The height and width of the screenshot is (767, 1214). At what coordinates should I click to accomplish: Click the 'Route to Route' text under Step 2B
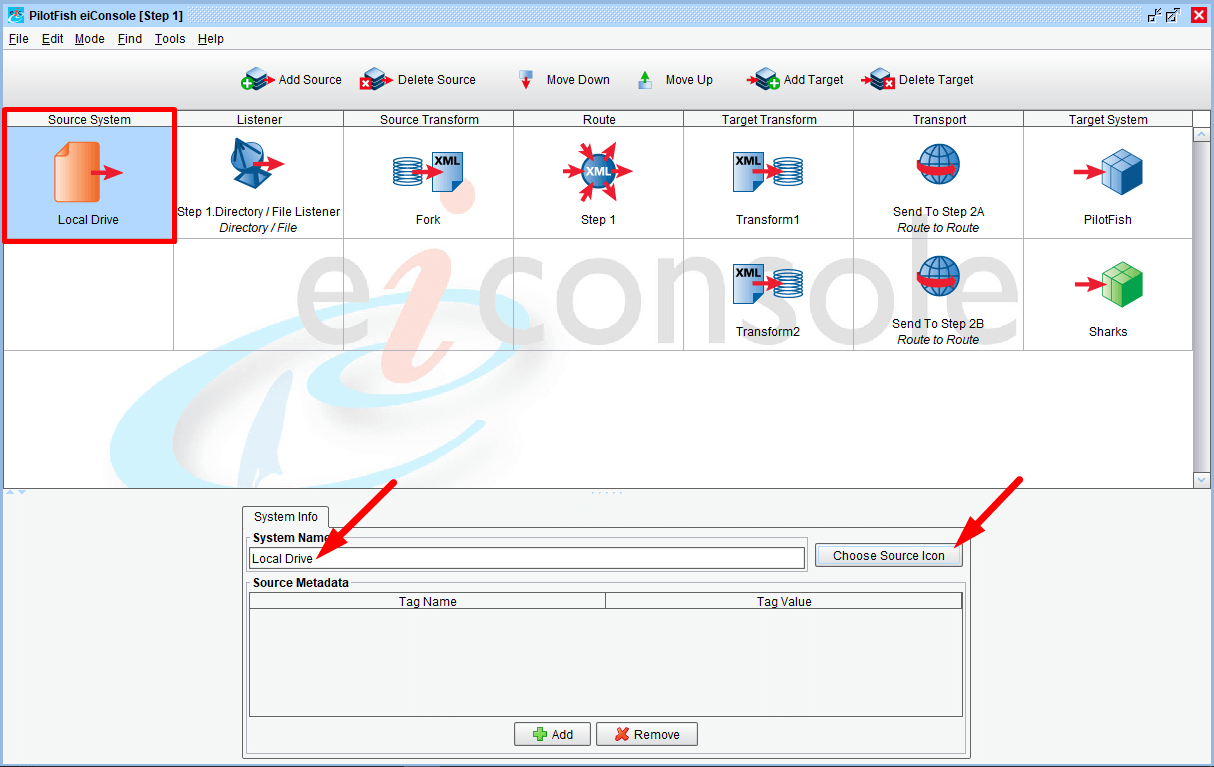pos(938,340)
